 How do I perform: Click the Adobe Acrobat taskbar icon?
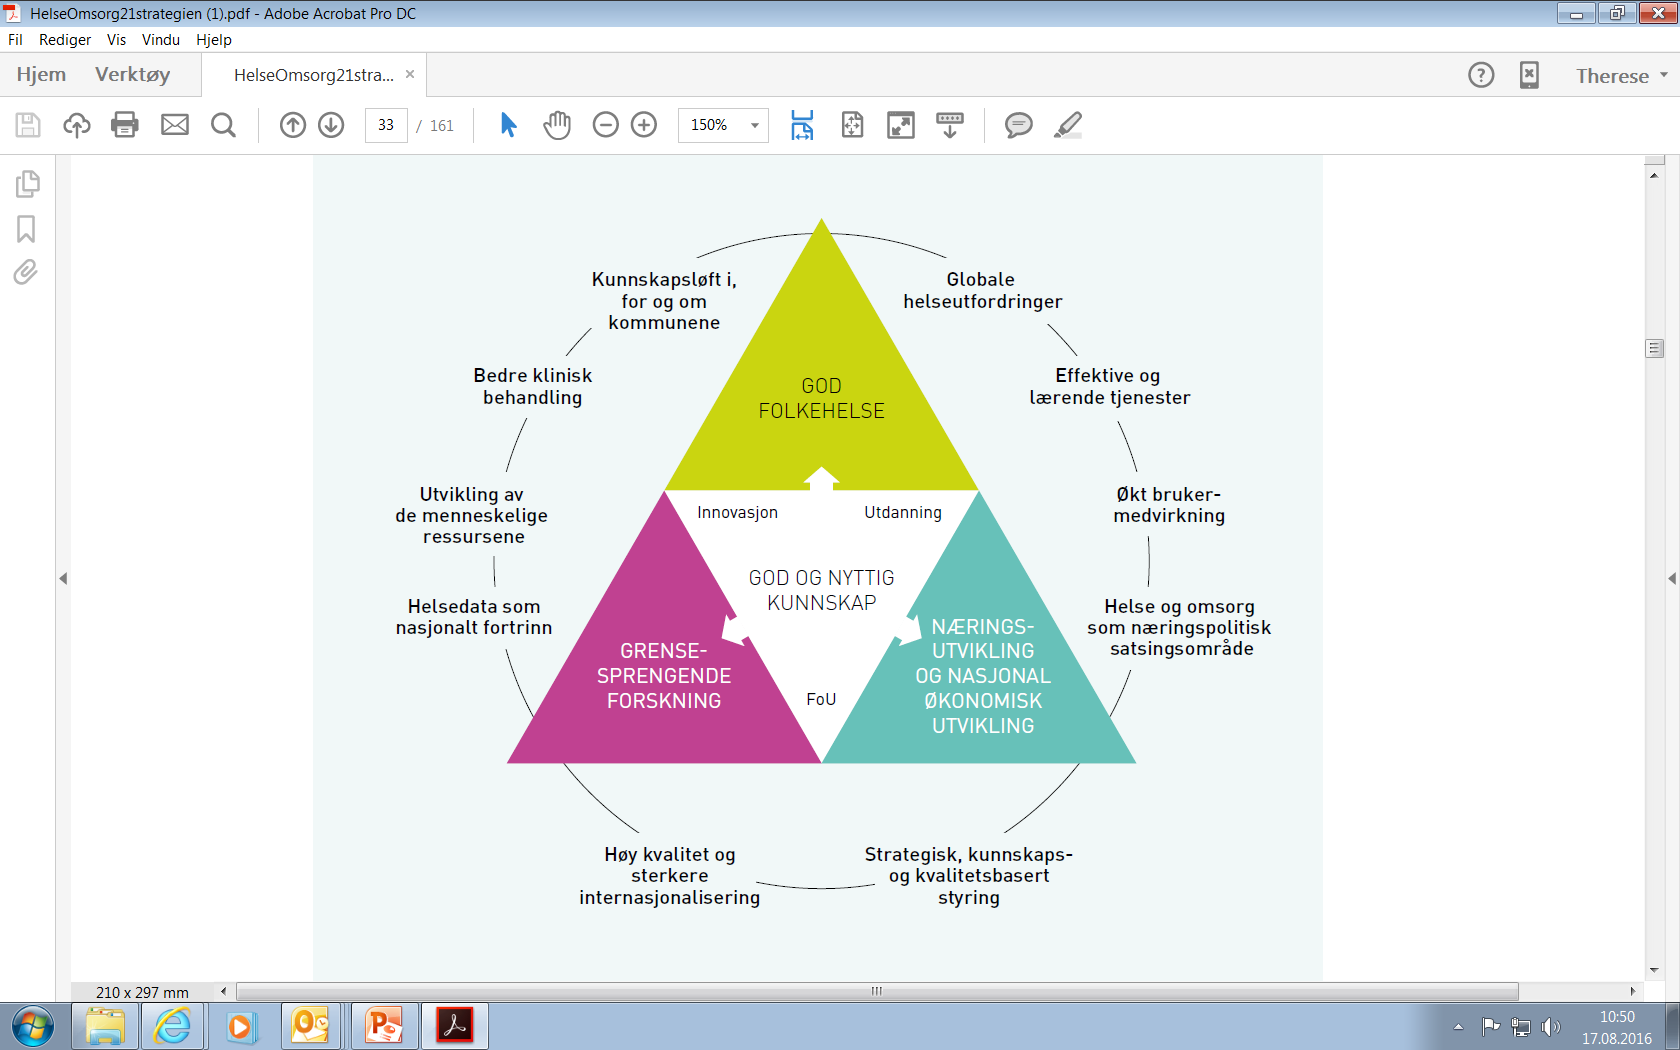pos(455,1026)
